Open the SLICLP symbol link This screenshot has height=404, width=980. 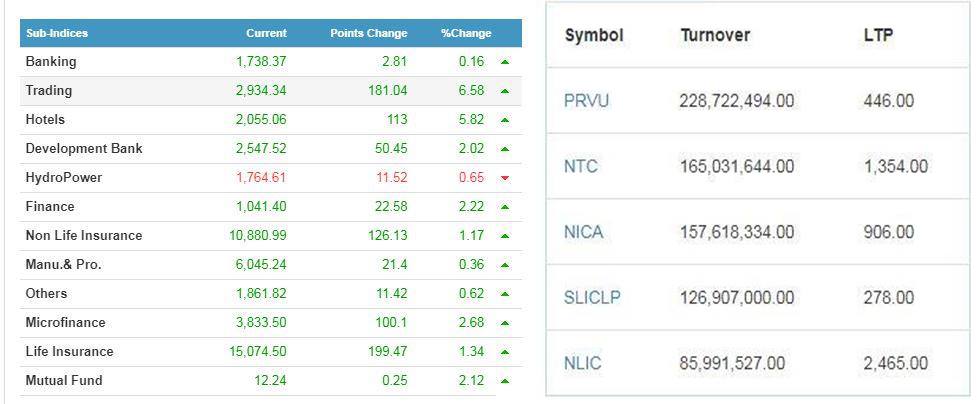[592, 297]
